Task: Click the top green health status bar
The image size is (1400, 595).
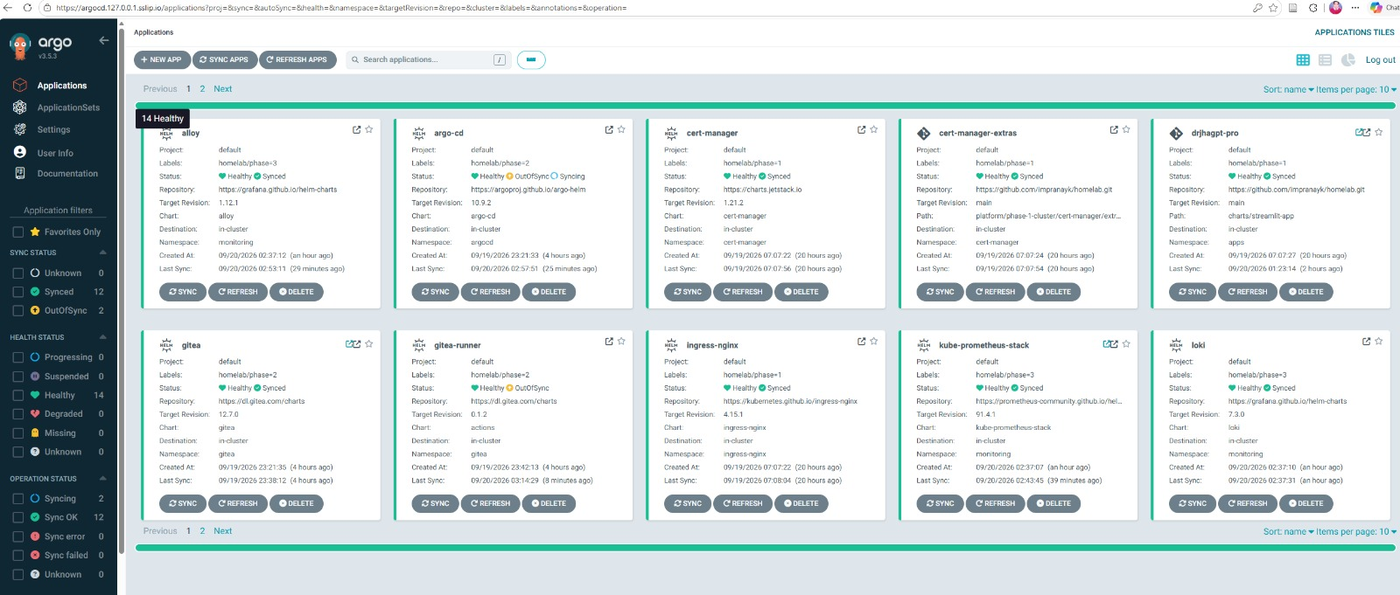Action: tap(765, 105)
